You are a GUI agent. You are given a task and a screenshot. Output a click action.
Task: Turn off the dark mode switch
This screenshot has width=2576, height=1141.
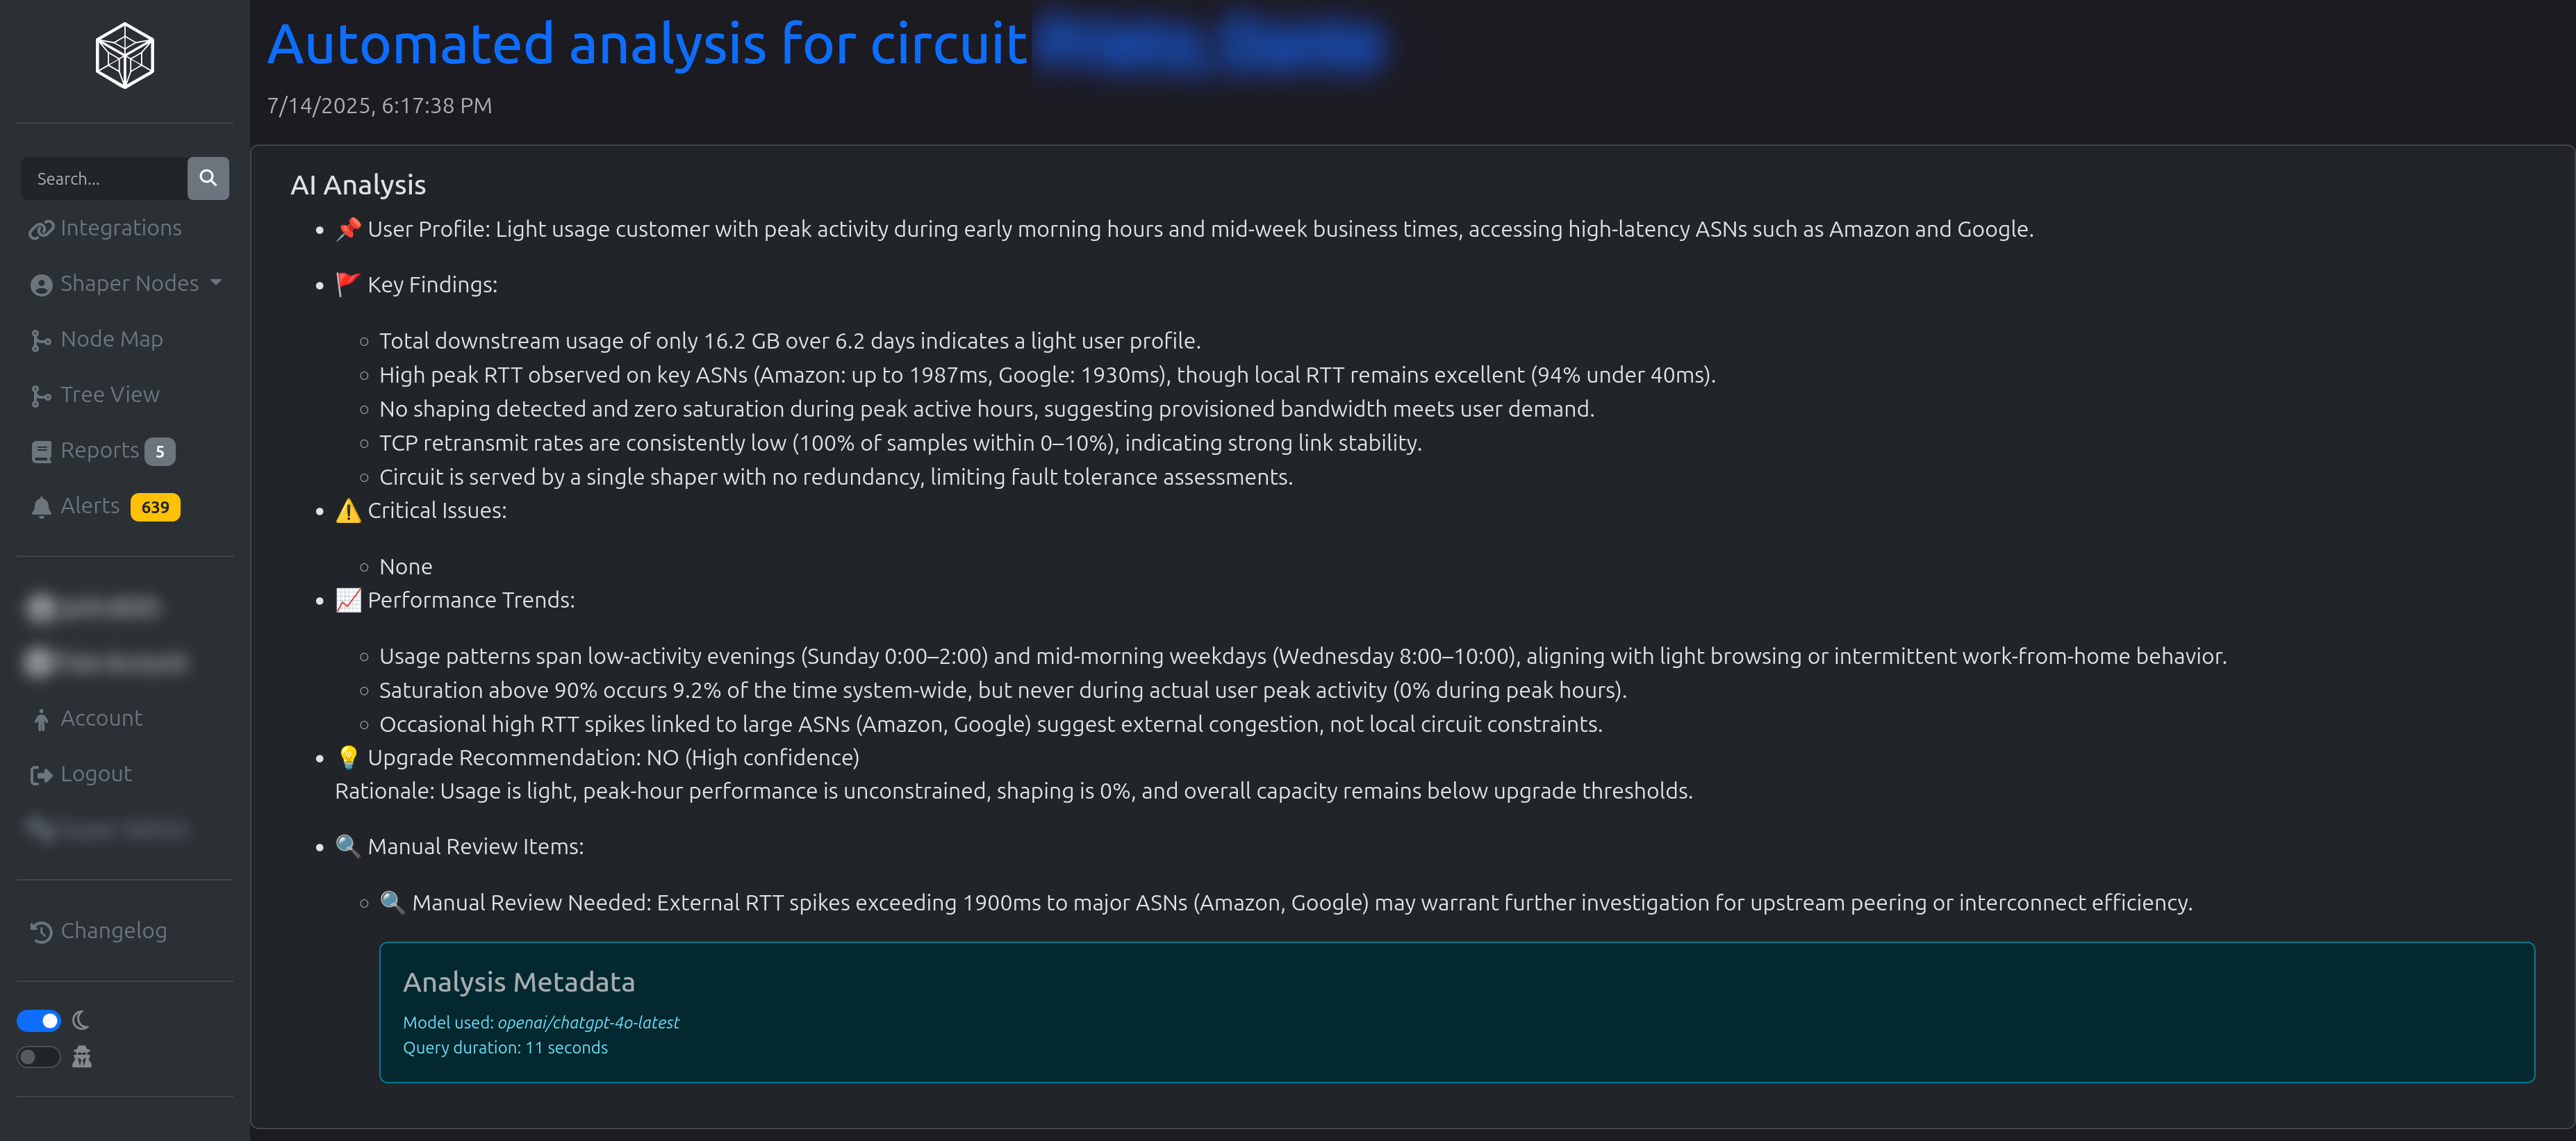[x=39, y=1021]
